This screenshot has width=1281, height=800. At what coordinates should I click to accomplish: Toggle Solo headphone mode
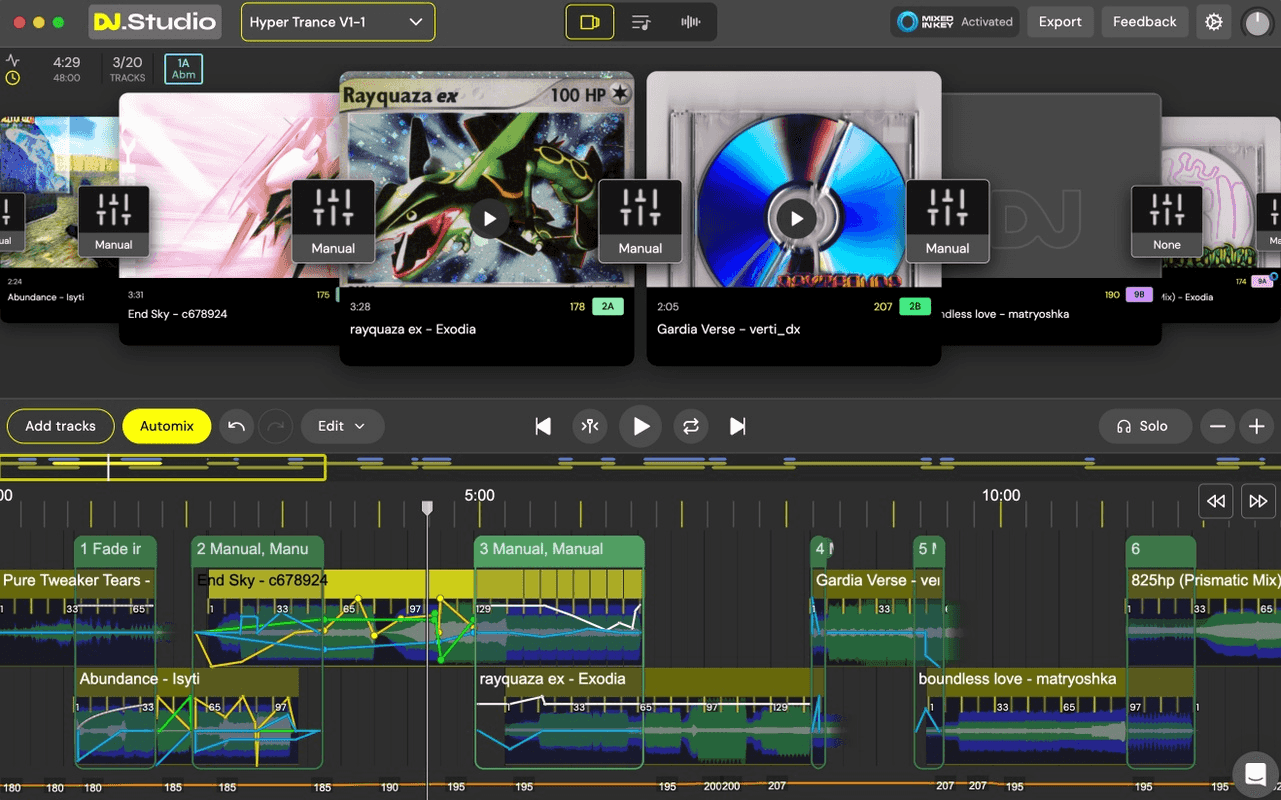coord(1144,426)
